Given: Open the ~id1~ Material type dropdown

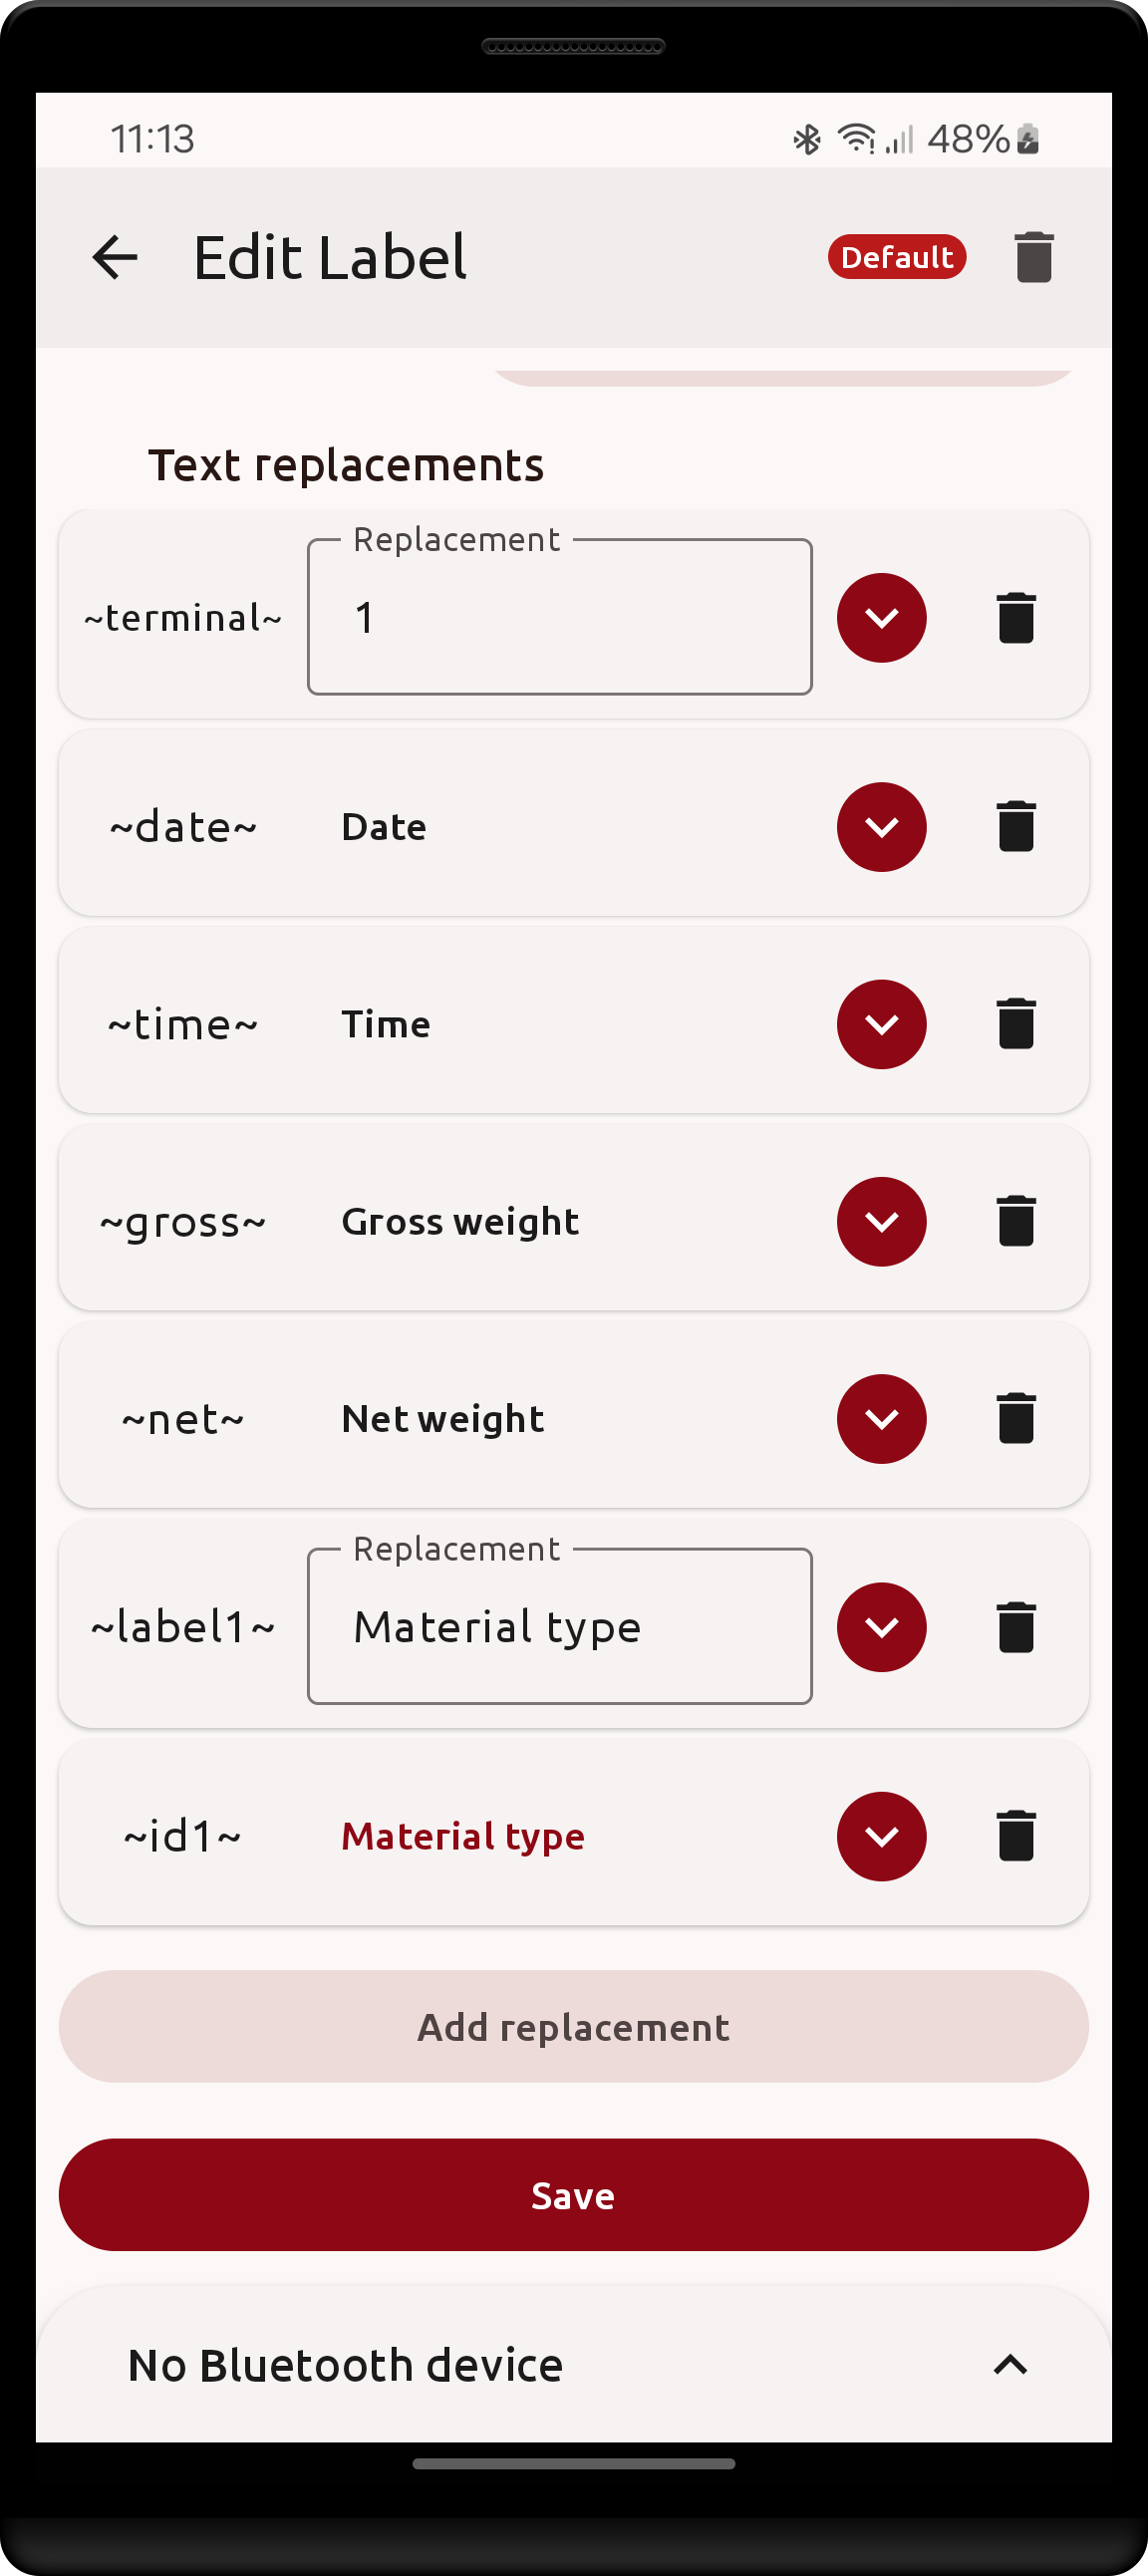Looking at the screenshot, I should click(x=881, y=1836).
